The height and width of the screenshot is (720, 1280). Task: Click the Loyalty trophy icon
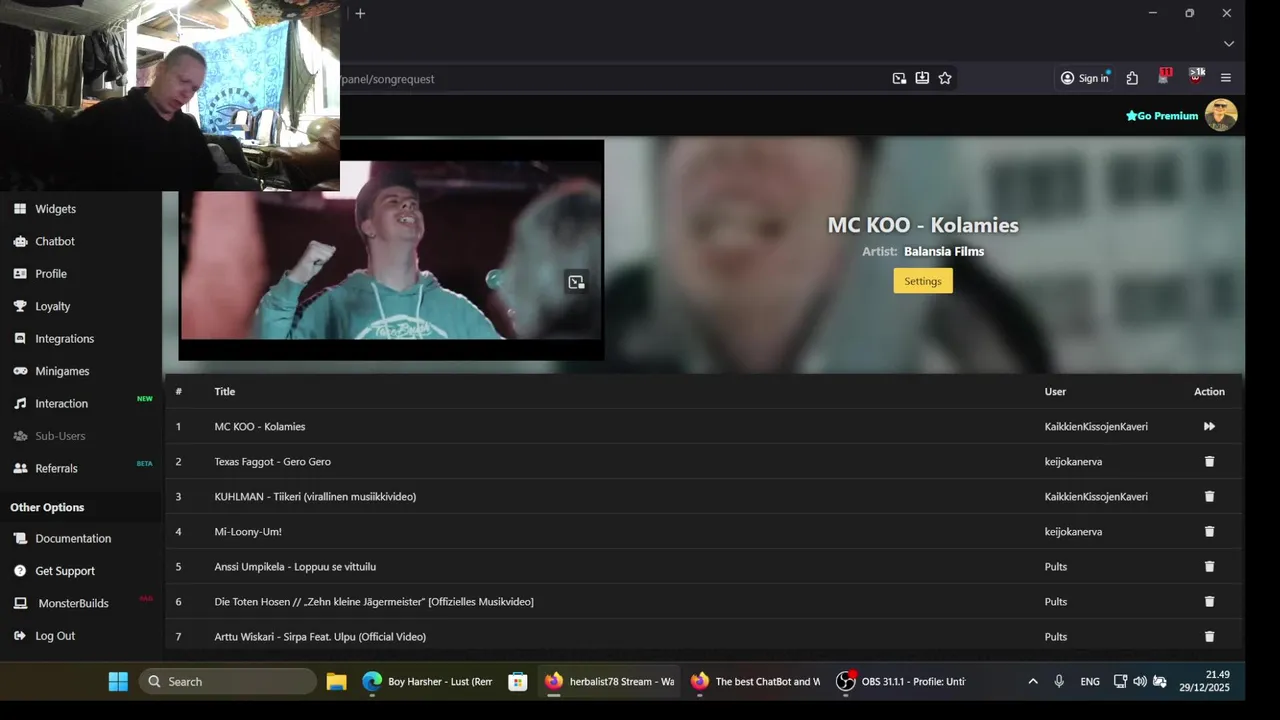(x=20, y=306)
